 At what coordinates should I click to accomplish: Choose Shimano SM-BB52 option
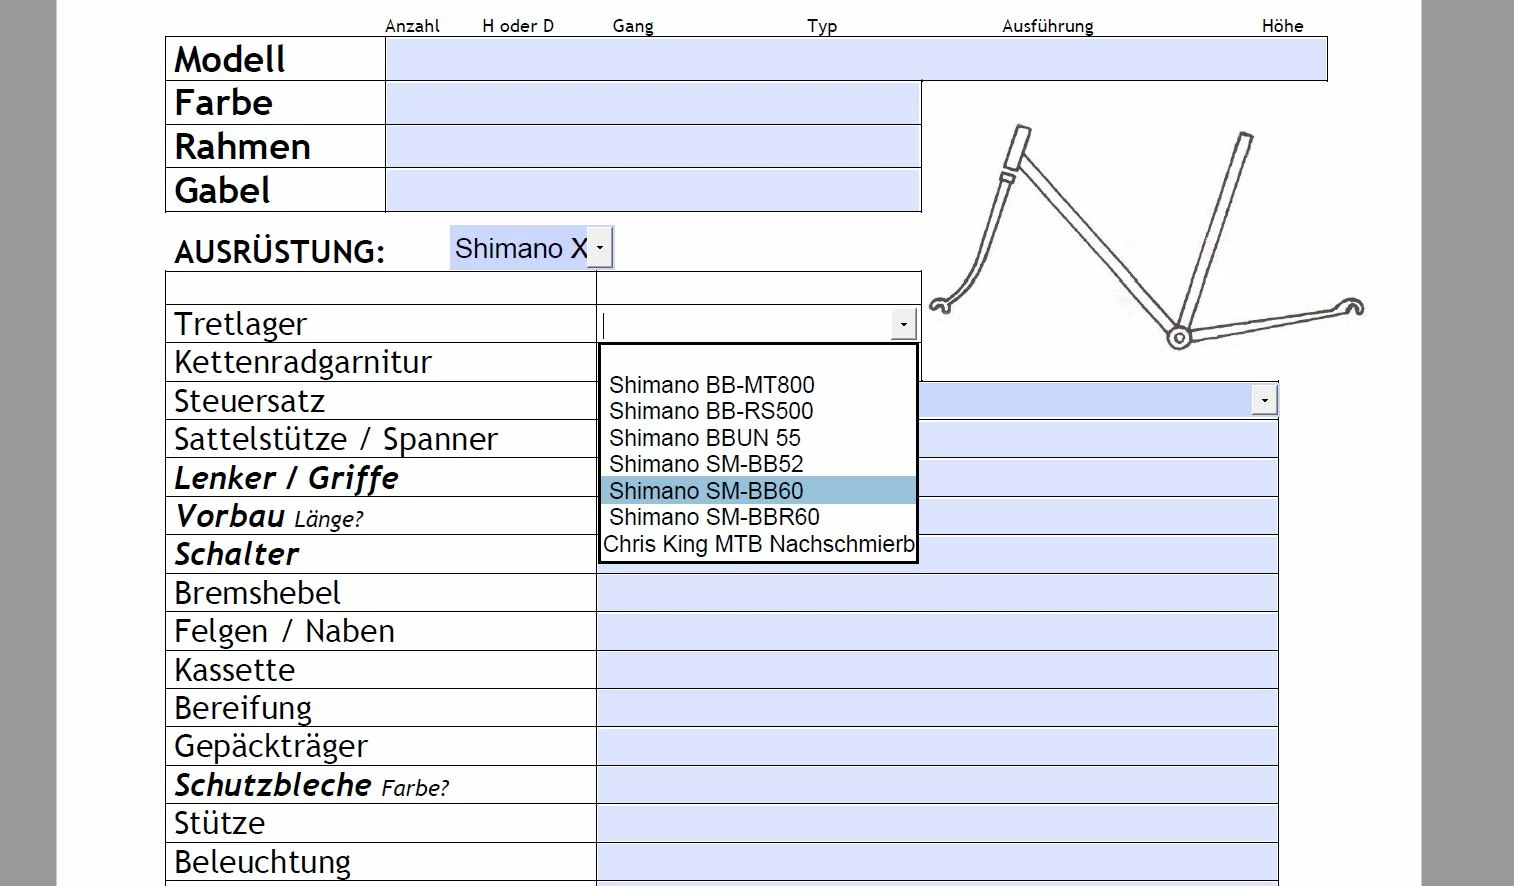pos(758,464)
